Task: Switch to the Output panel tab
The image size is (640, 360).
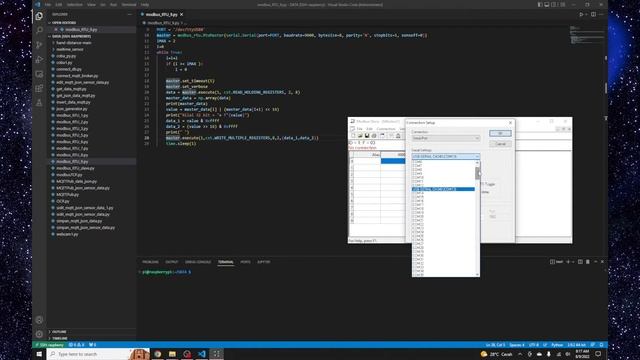Action: click(x=171, y=262)
